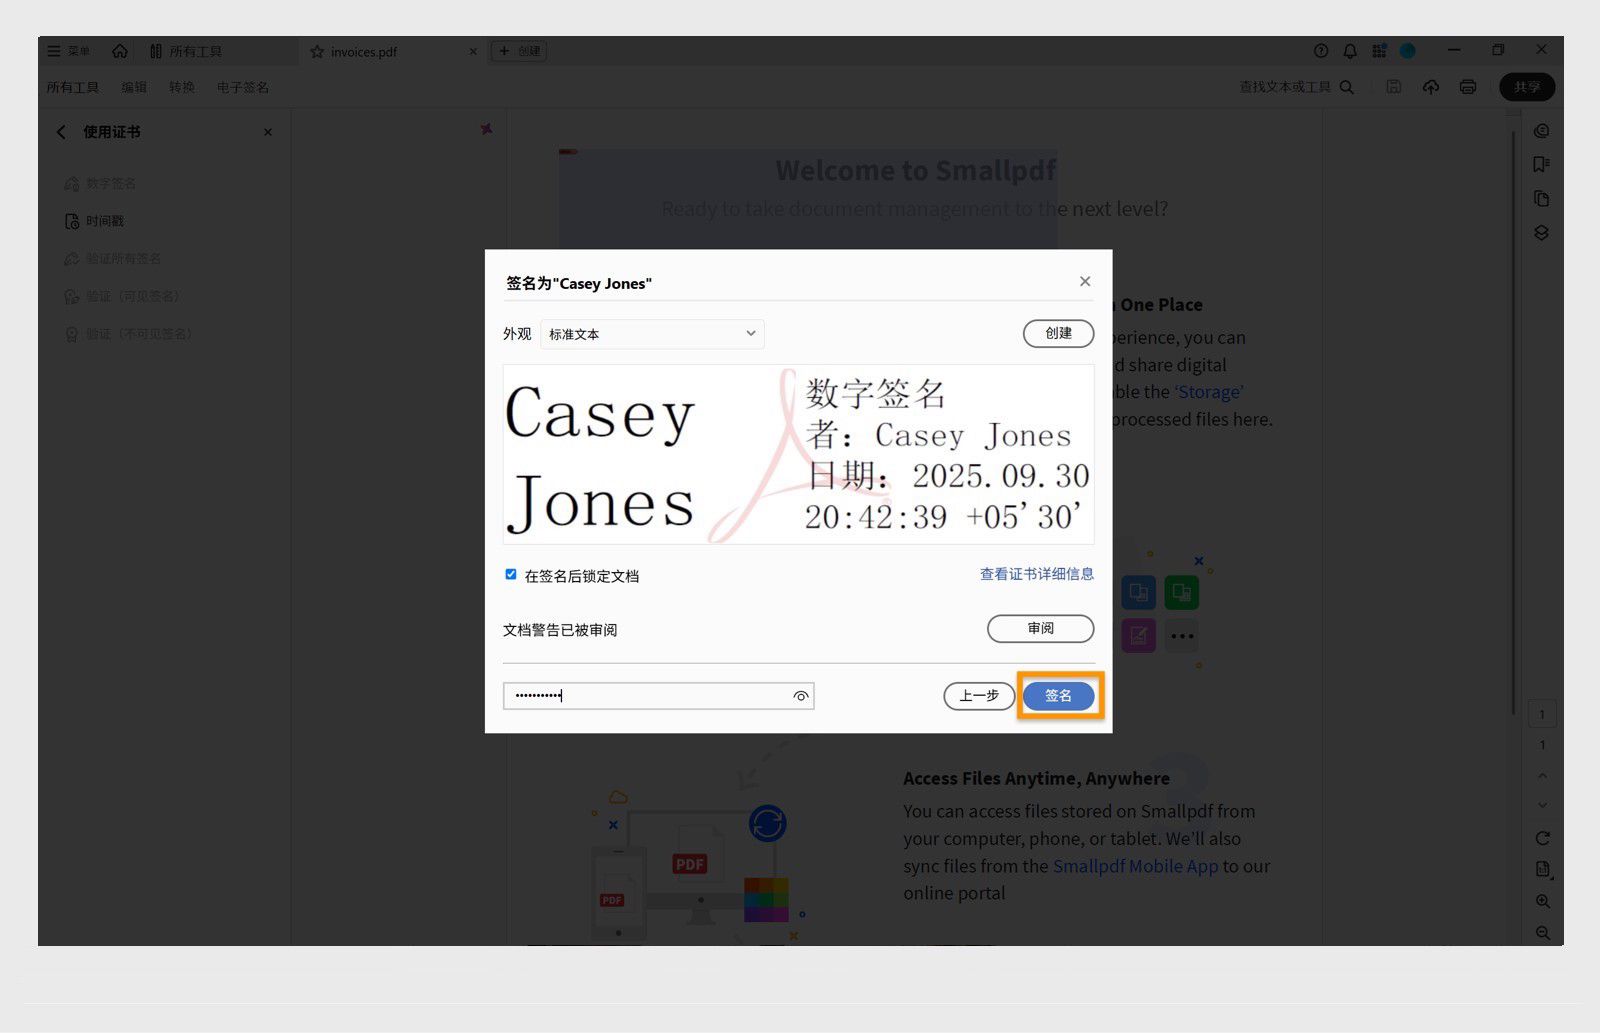1600x1033 pixels.
Task: Click the 创建 new tab button in title bar
Action: point(519,51)
